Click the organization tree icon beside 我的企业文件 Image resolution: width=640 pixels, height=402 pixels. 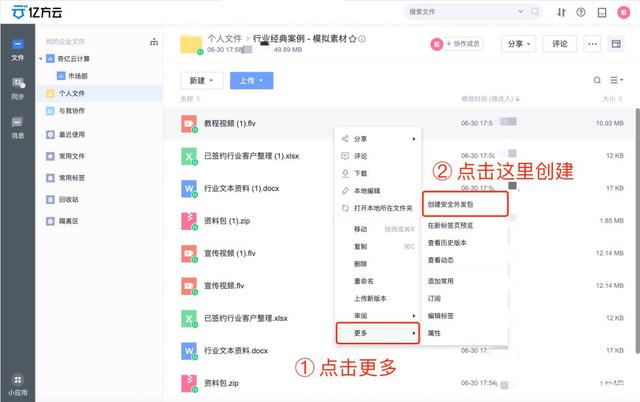tap(154, 42)
